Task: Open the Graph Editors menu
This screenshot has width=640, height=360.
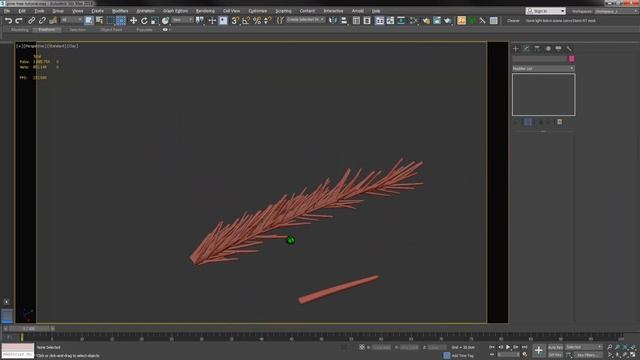Action: 176,11
